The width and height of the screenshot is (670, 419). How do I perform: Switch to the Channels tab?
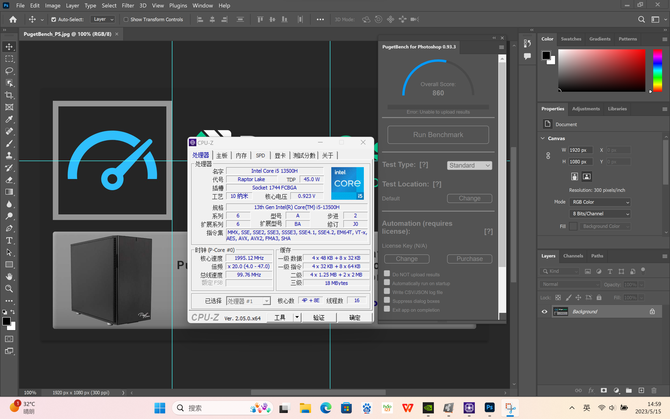(573, 256)
